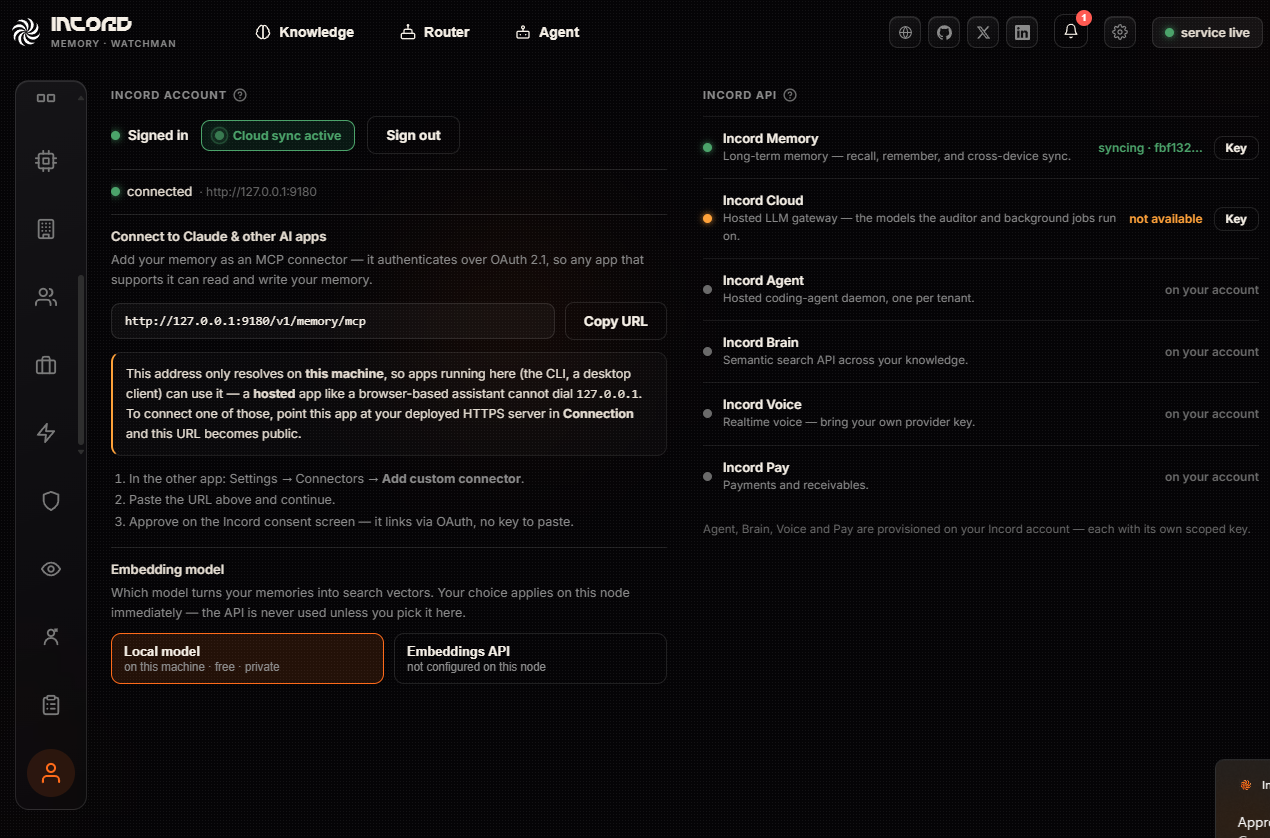The image size is (1270, 838).
Task: Choose the Embeddings API option
Action: click(530, 658)
